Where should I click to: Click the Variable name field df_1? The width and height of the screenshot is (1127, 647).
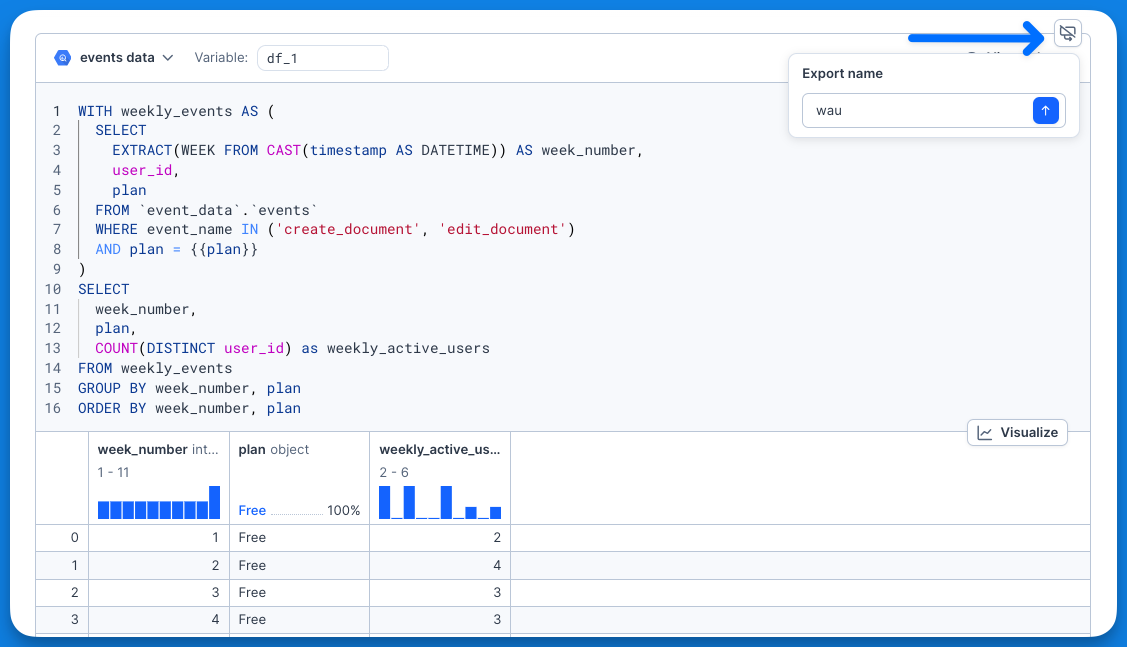point(322,58)
